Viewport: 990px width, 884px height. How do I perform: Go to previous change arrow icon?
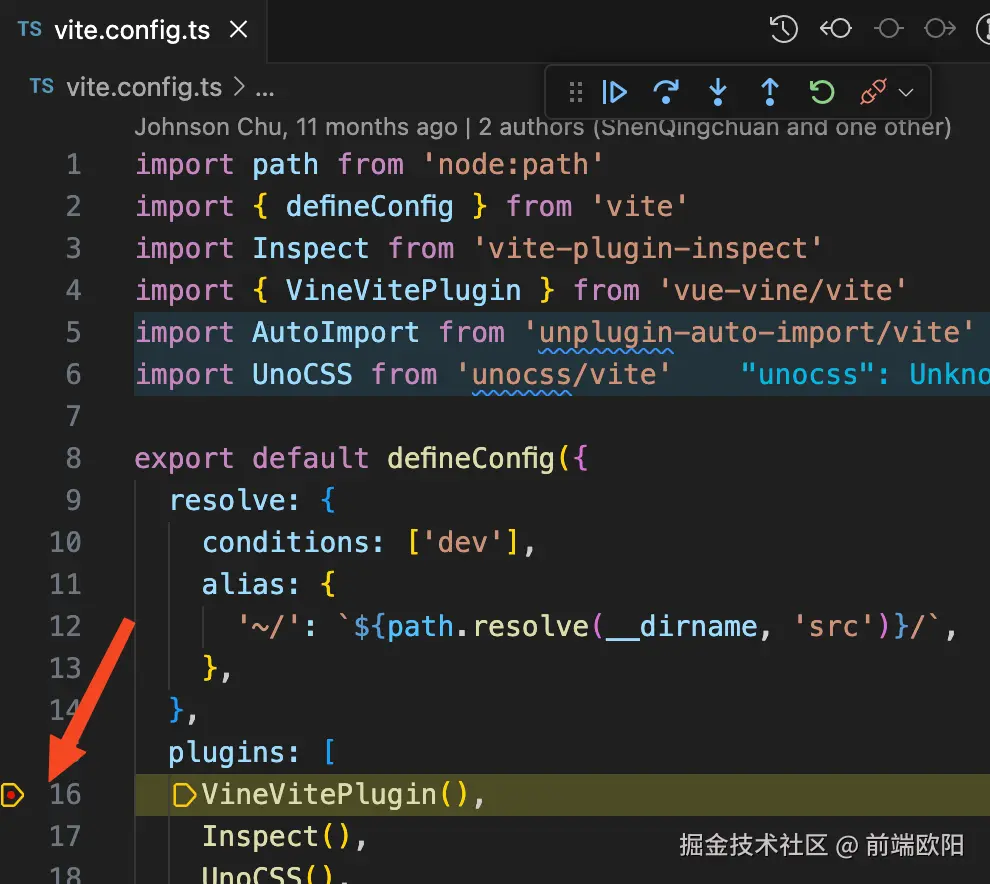[x=835, y=28]
